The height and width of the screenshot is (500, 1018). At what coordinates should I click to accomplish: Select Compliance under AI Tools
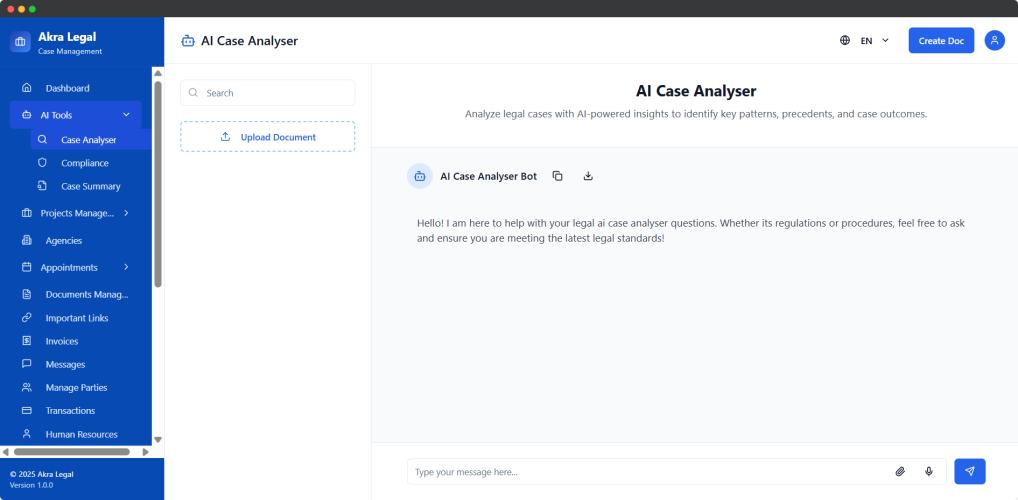point(84,163)
